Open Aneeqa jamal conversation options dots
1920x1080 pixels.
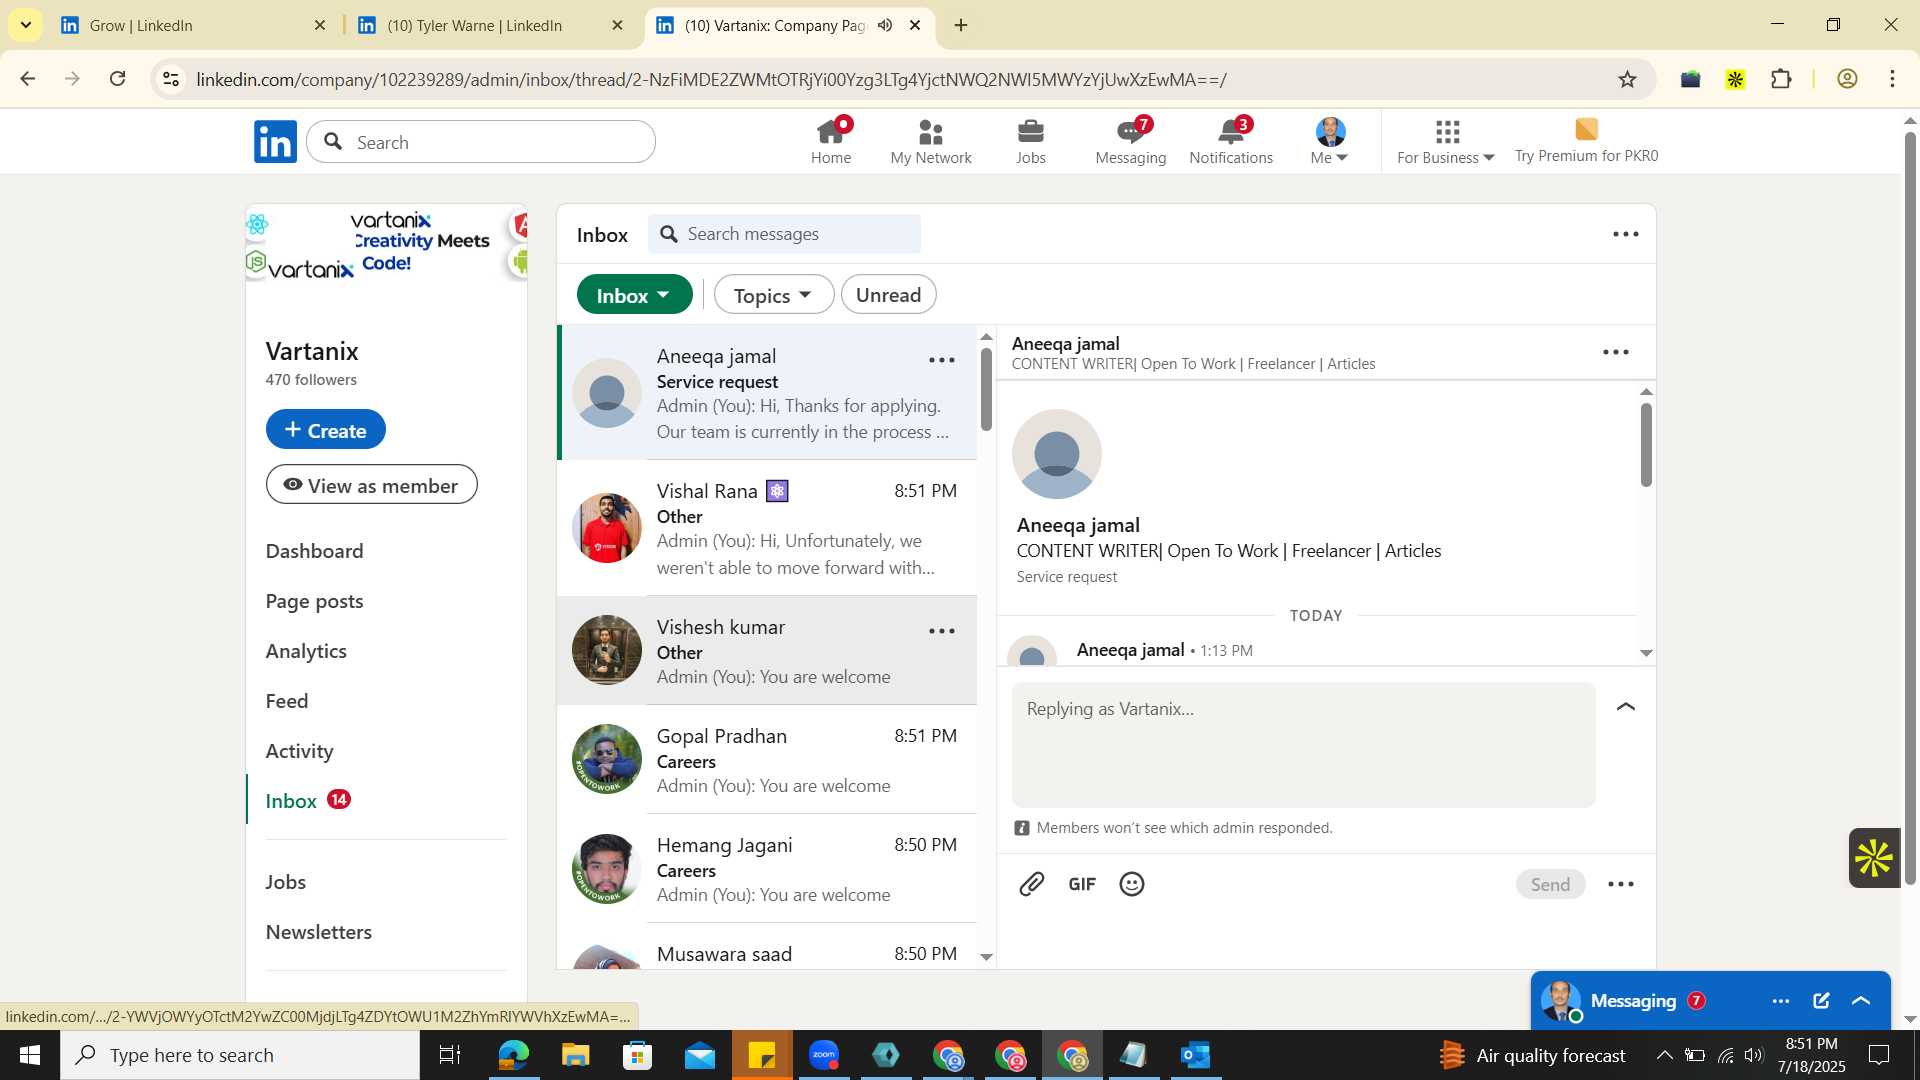[x=942, y=360]
